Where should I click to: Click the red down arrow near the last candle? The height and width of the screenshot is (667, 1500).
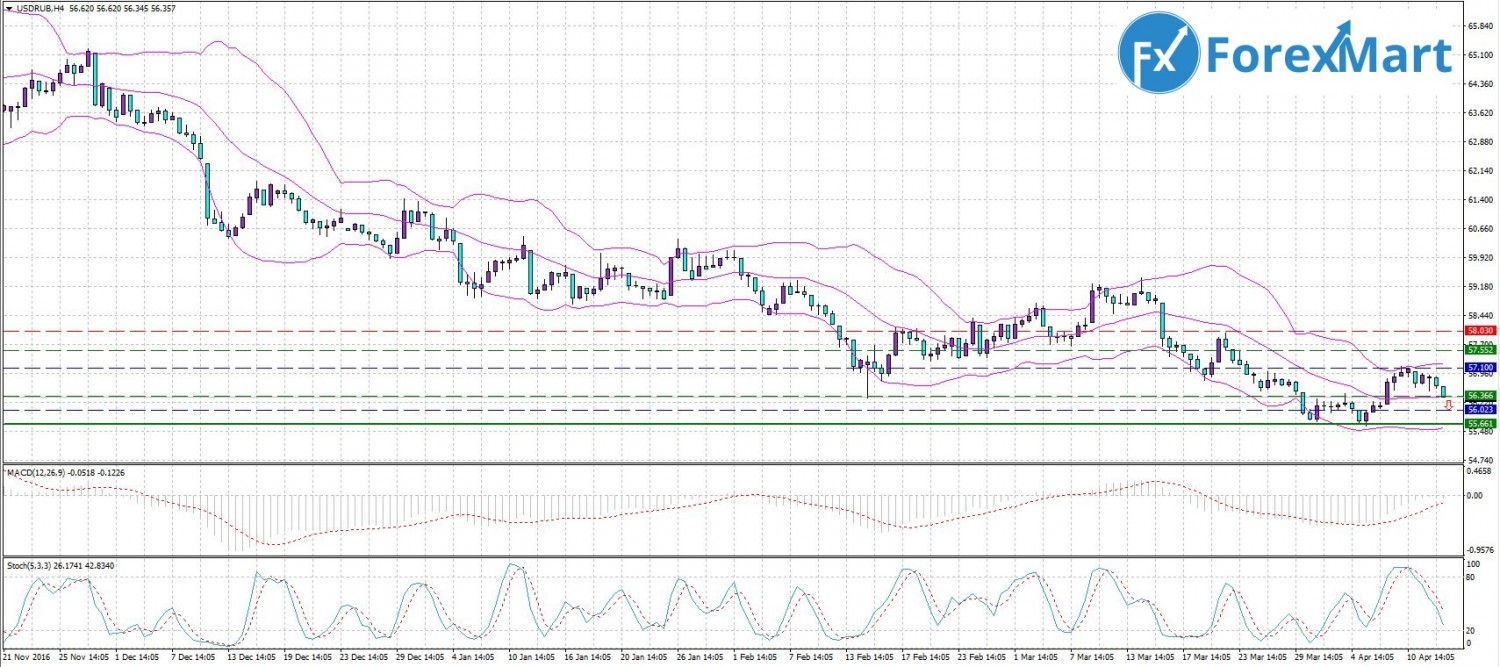coord(1448,404)
